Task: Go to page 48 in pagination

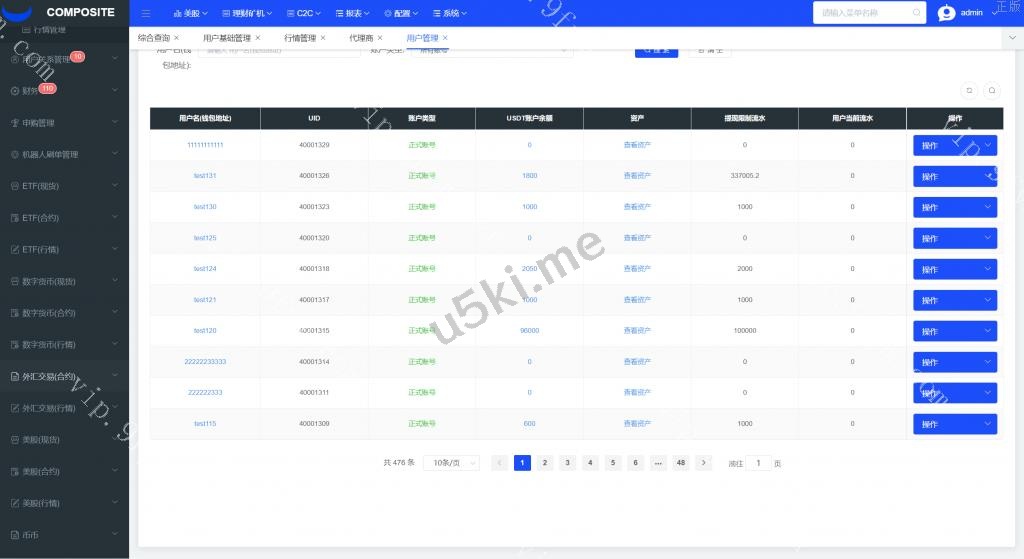Action: (681, 463)
